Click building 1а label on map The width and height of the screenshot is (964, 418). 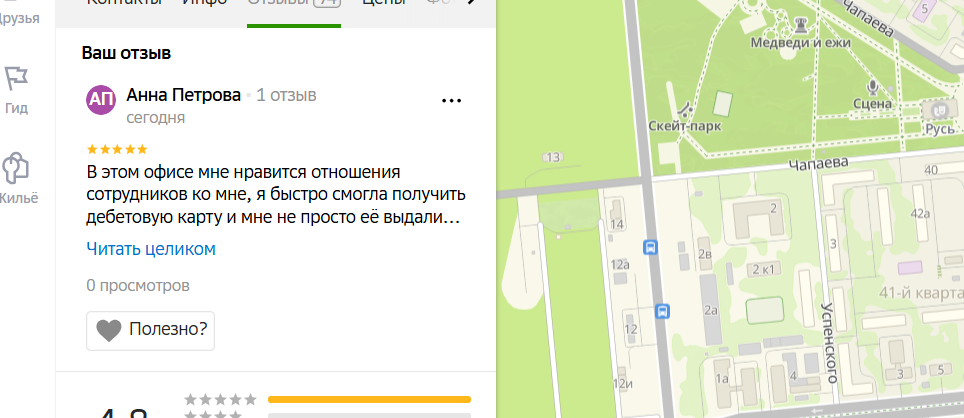click(x=722, y=379)
